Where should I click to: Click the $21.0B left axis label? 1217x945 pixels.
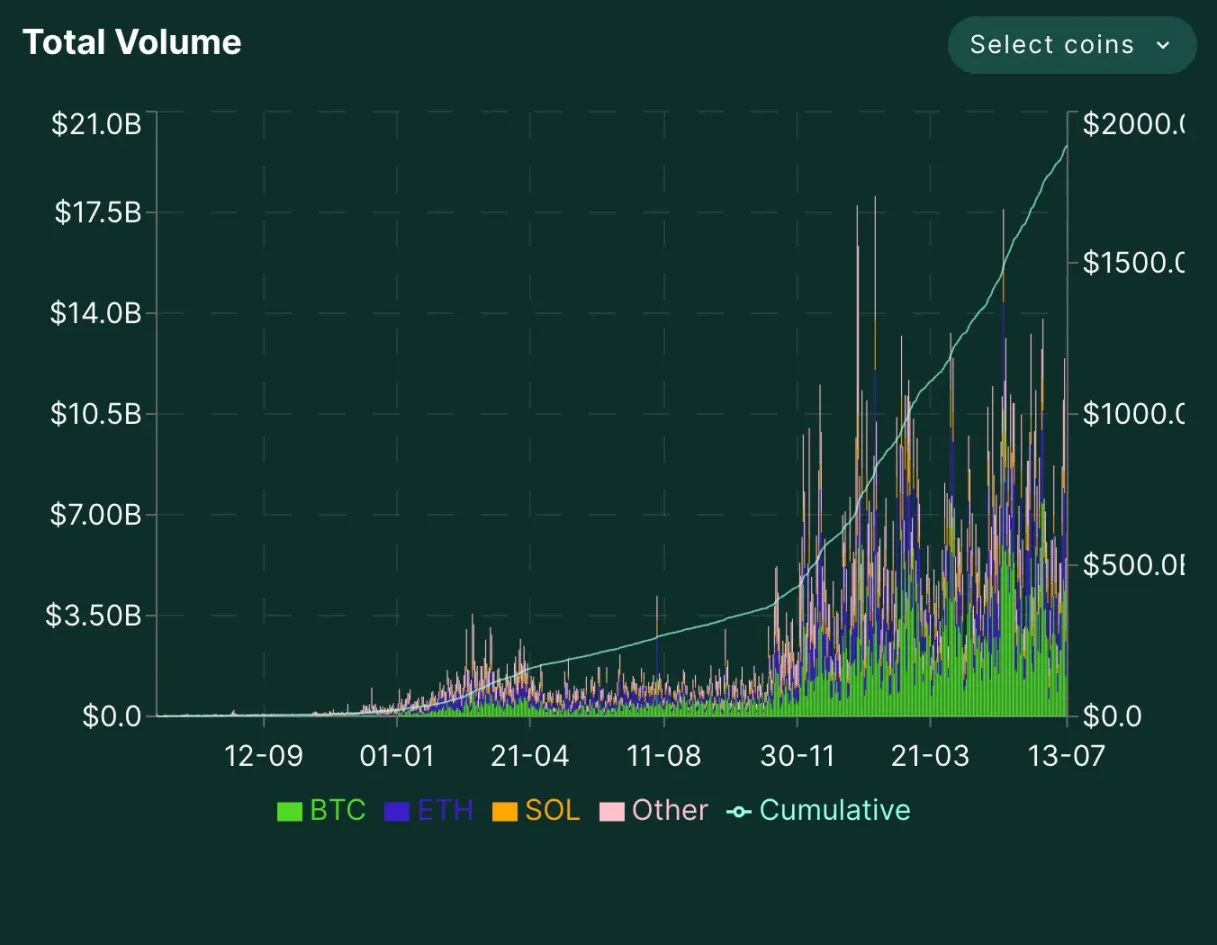point(96,125)
